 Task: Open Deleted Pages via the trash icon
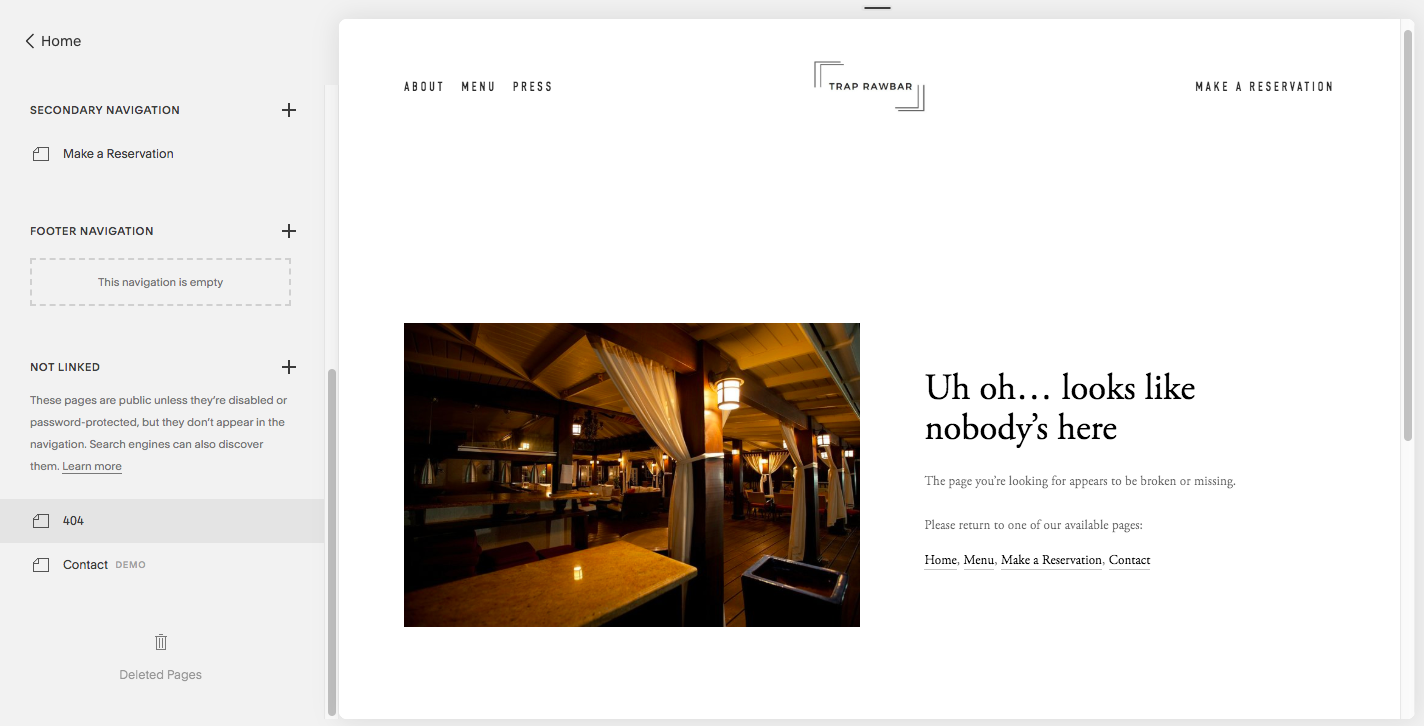point(160,641)
